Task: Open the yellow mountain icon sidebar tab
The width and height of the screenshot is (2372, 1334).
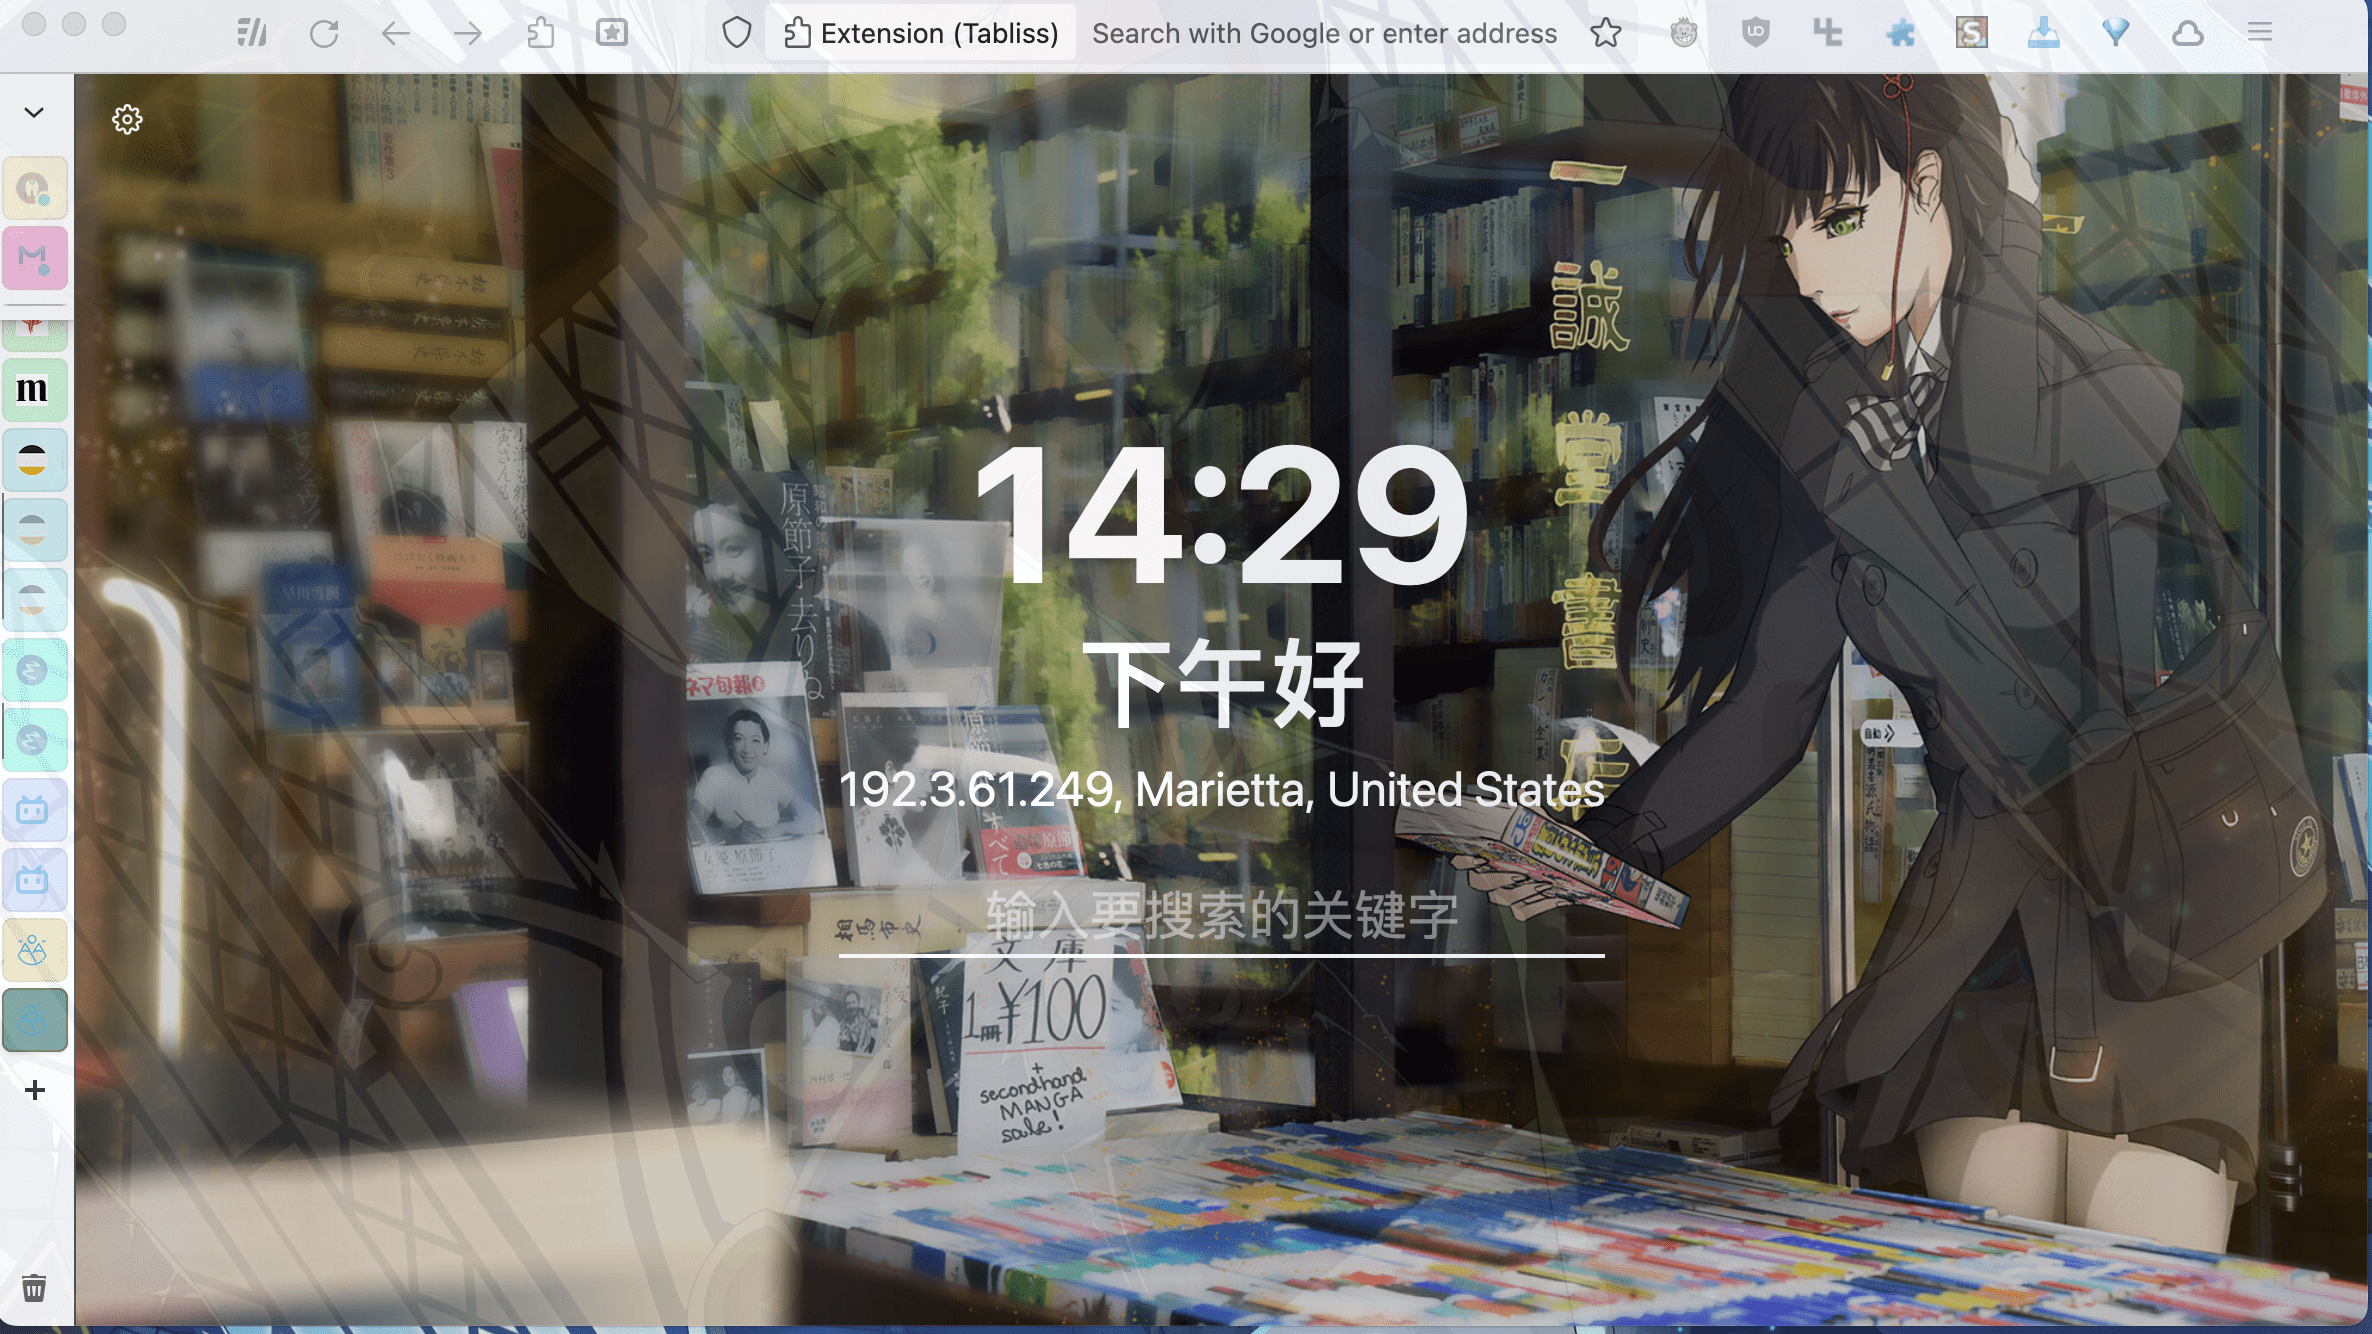Action: pyautogui.click(x=35, y=950)
